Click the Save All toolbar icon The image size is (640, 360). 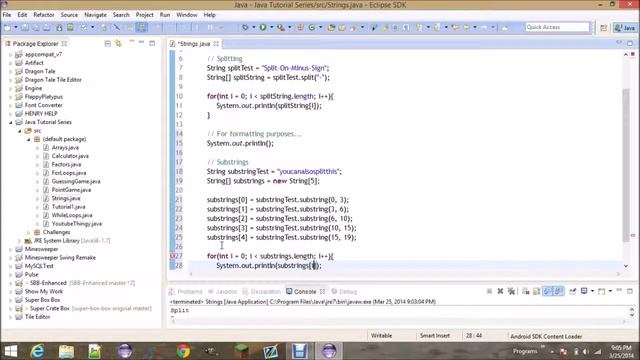pos(36,27)
